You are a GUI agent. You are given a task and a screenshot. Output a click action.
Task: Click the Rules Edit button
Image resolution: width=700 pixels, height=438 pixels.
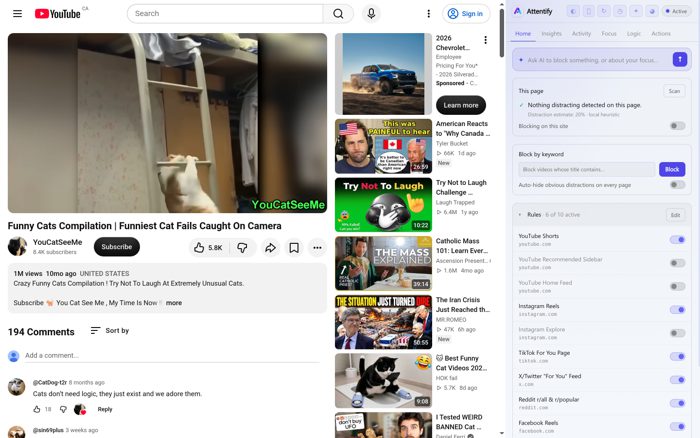675,215
